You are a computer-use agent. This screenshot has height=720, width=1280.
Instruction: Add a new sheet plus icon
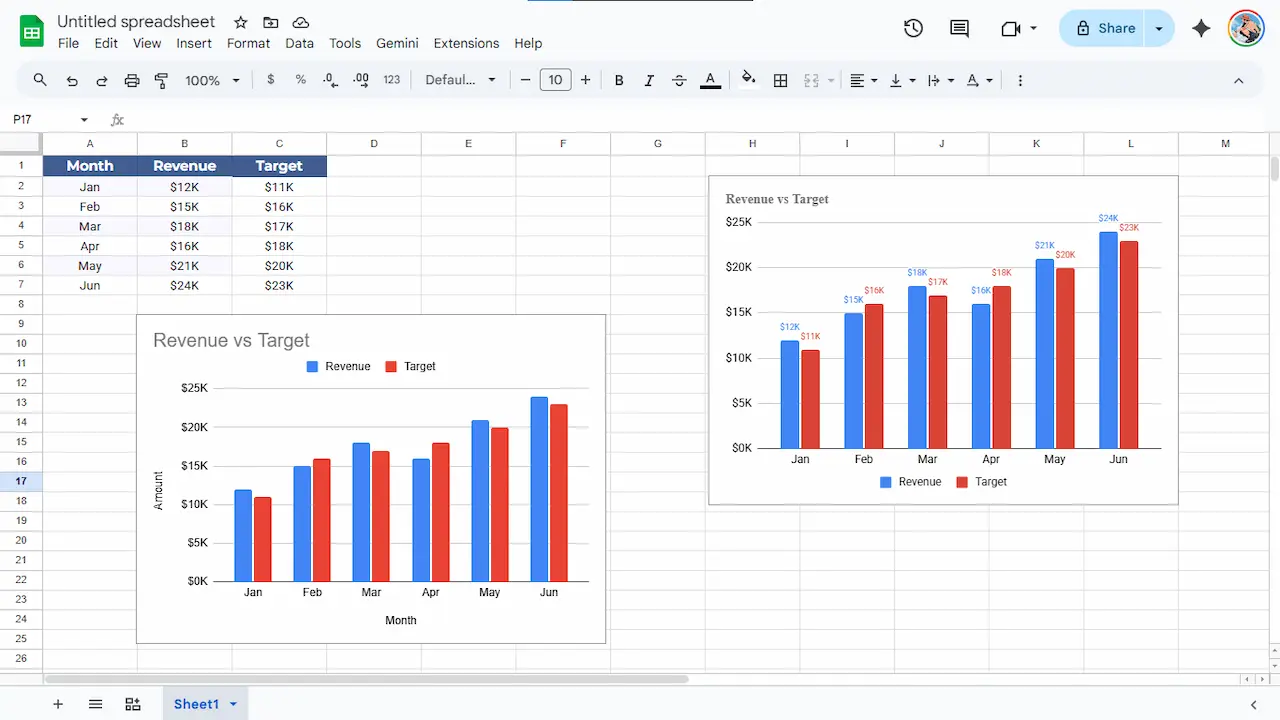(58, 704)
